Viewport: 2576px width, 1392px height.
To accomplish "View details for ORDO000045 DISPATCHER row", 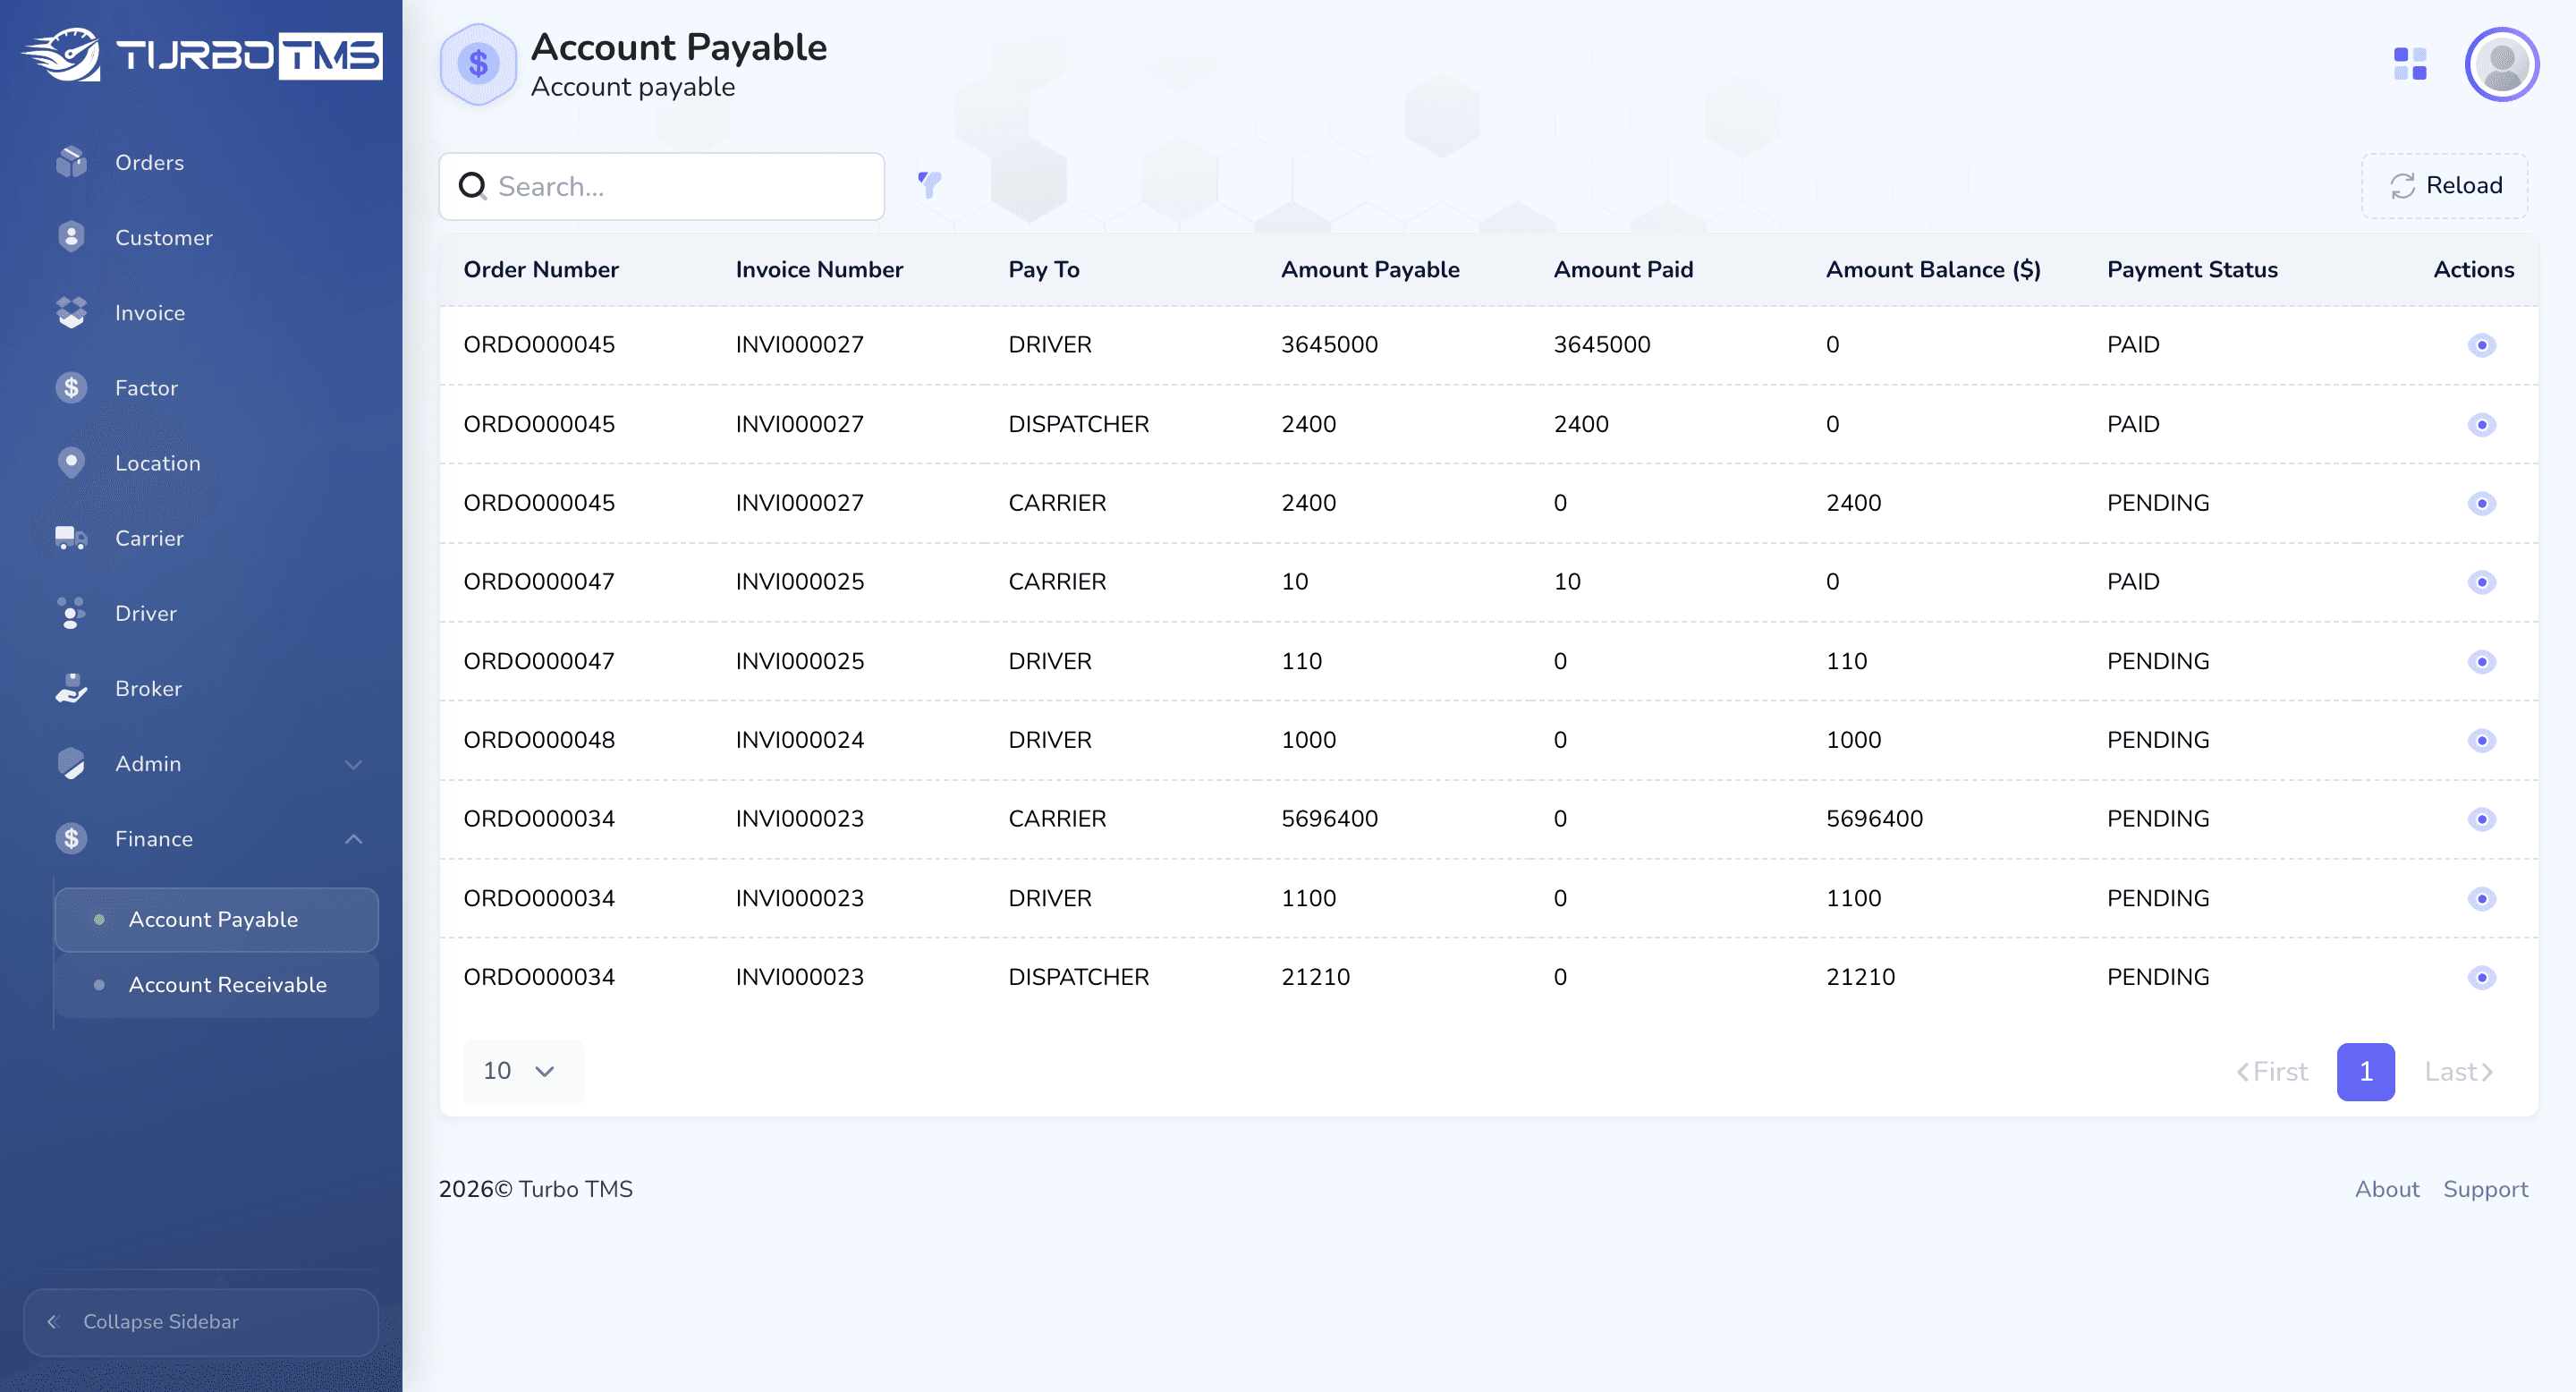I will pos(2481,424).
